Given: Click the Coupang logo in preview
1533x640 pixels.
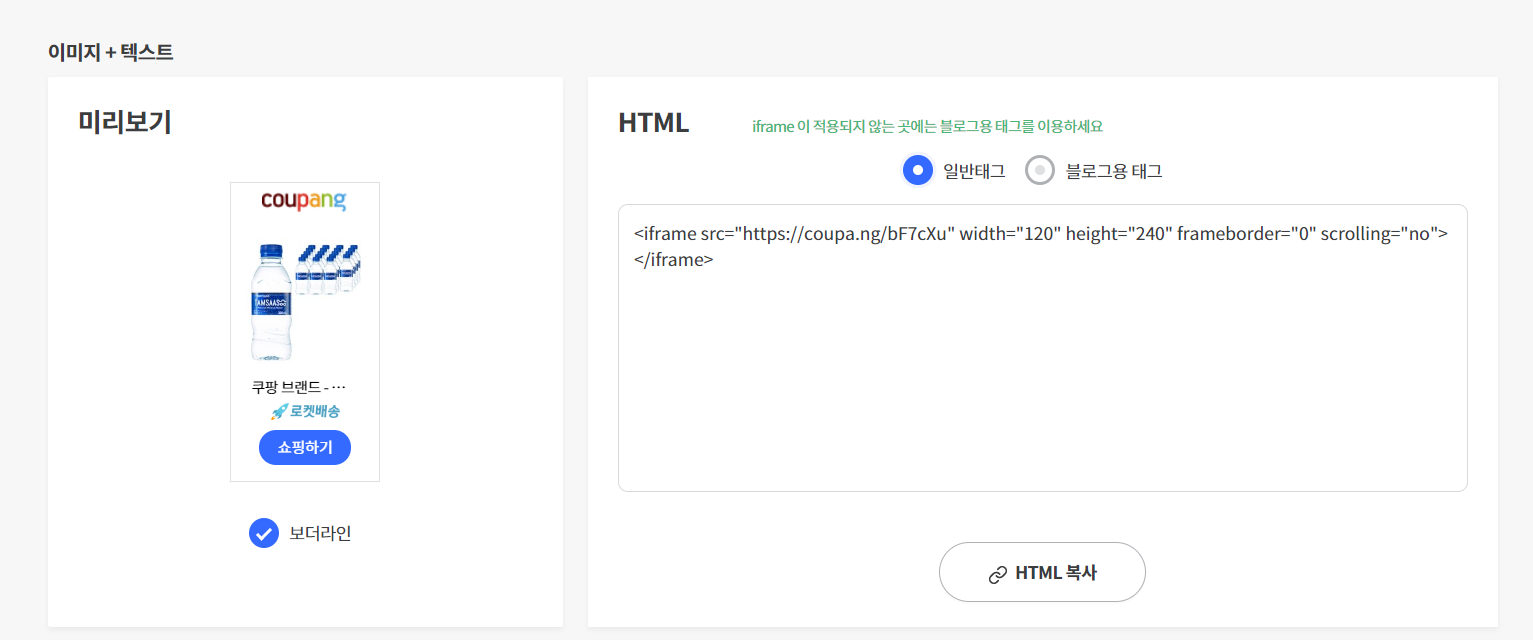Looking at the screenshot, I should pyautogui.click(x=304, y=201).
